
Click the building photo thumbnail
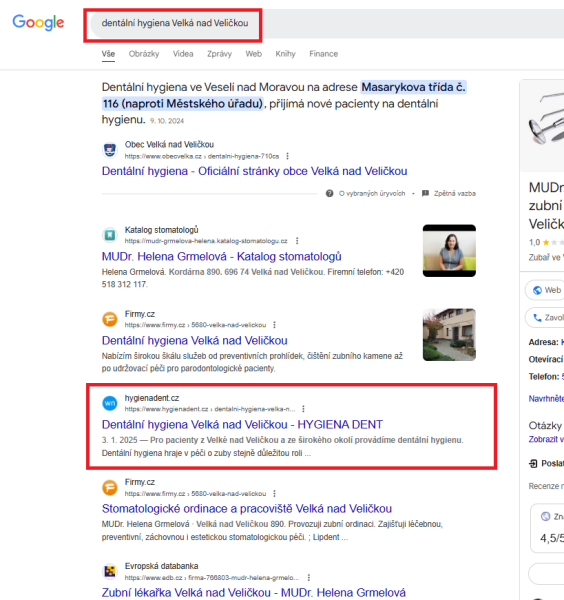[x=449, y=334]
